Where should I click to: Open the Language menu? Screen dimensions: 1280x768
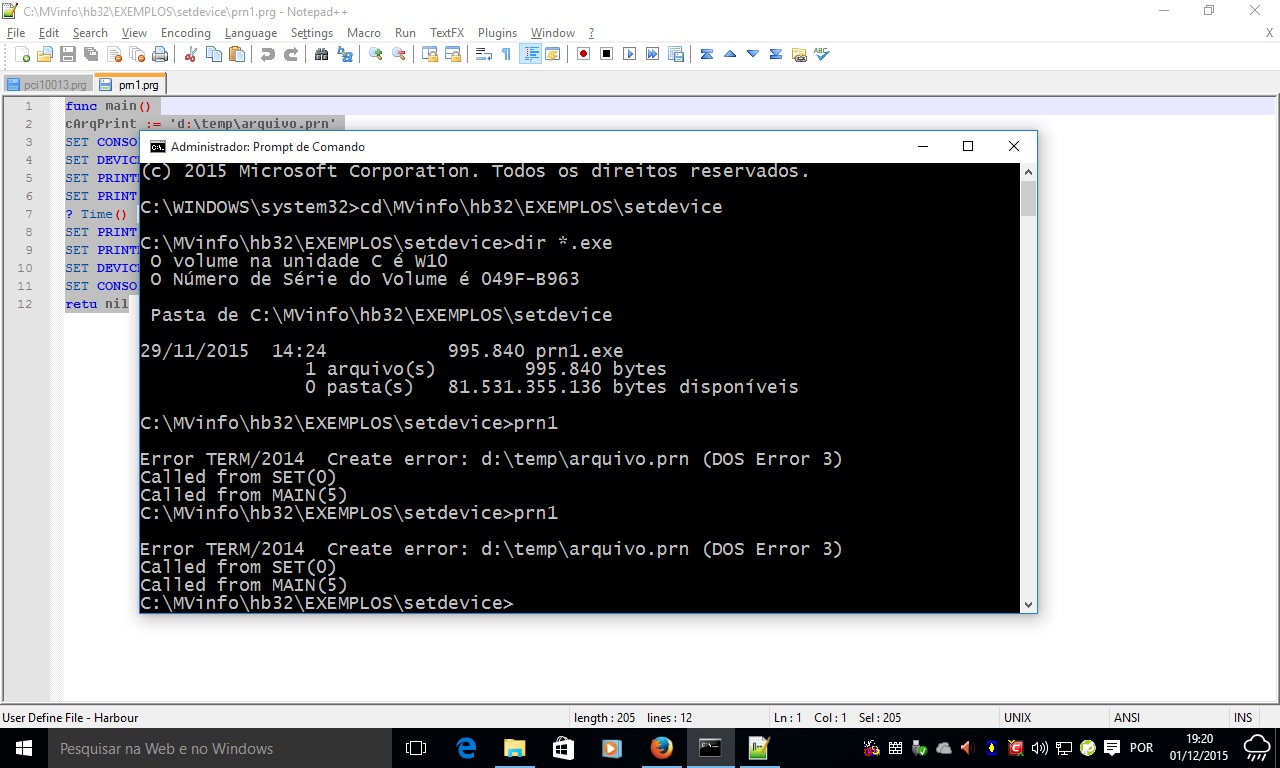250,33
